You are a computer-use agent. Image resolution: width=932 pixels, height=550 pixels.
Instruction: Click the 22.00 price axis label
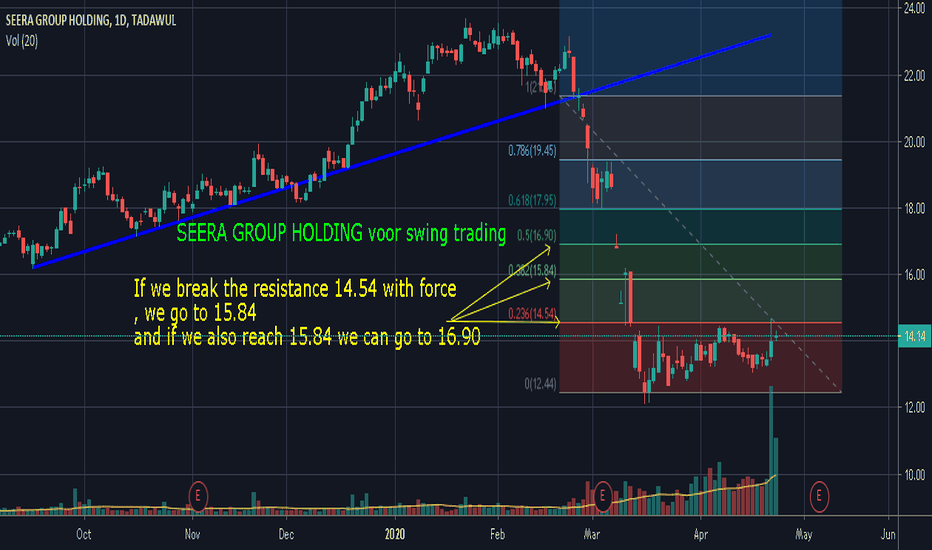coord(914,76)
